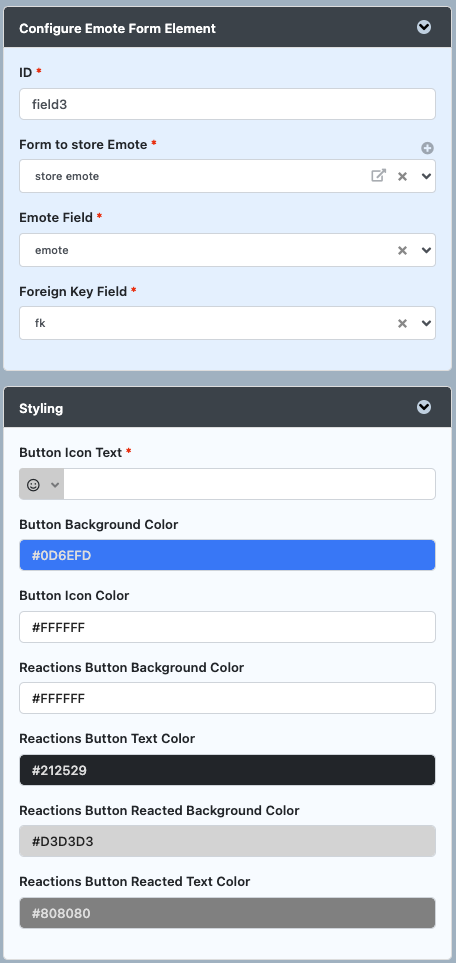Edit the Button Icon Color field
This screenshot has width=456, height=963.
(x=227, y=627)
